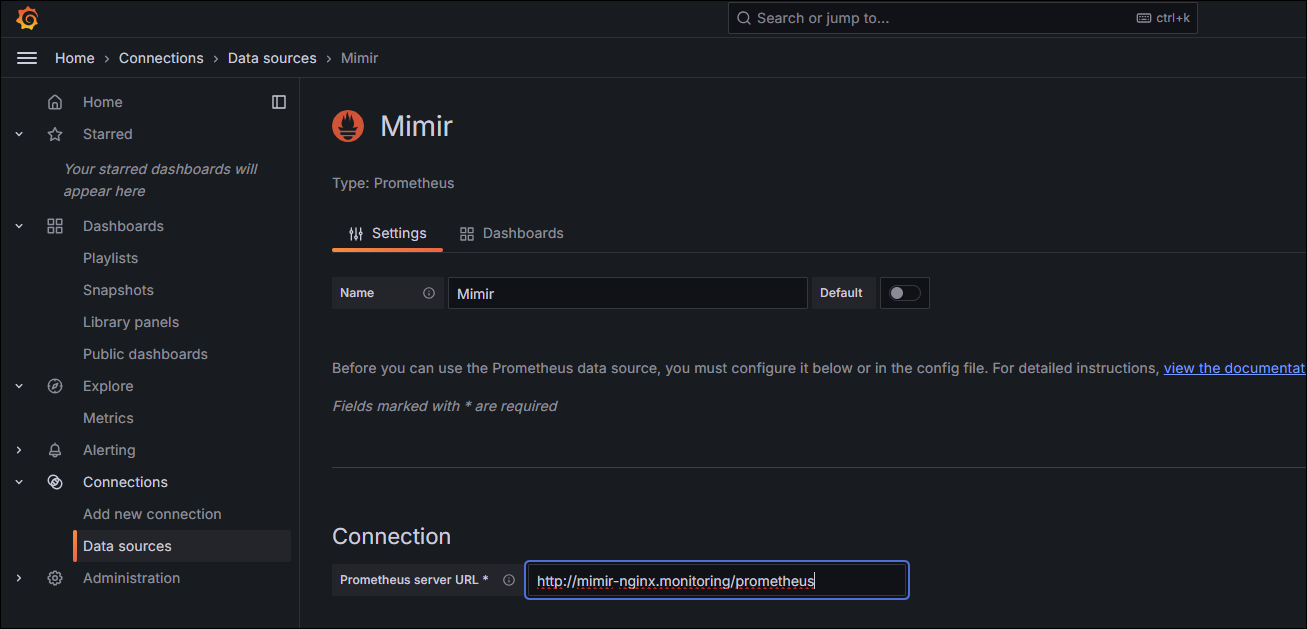Click the Mimir Prometheus flame logo
Screen dimensions: 1307x629
click(x=348, y=126)
